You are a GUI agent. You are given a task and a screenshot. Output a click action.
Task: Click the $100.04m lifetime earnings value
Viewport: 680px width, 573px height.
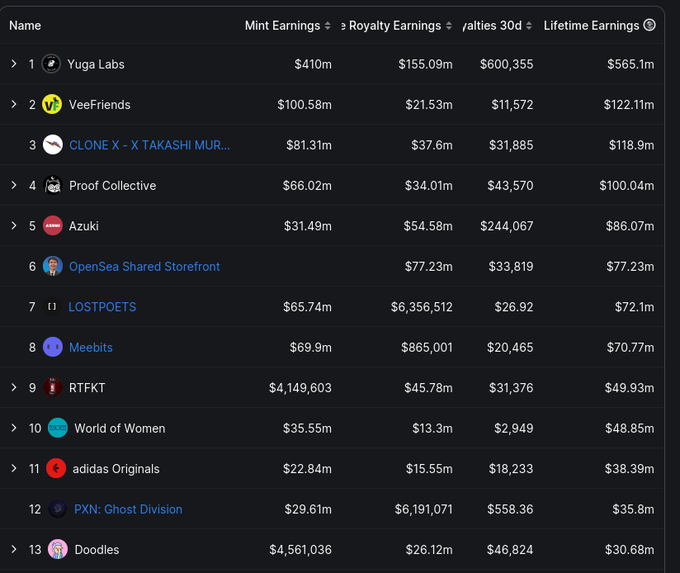(x=627, y=186)
